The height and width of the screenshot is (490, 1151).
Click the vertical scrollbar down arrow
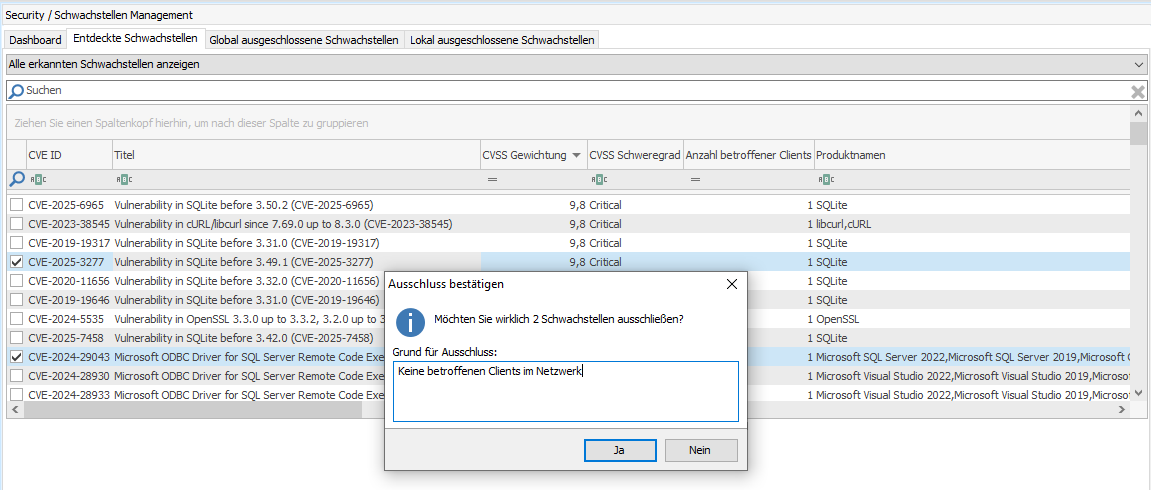1138,394
